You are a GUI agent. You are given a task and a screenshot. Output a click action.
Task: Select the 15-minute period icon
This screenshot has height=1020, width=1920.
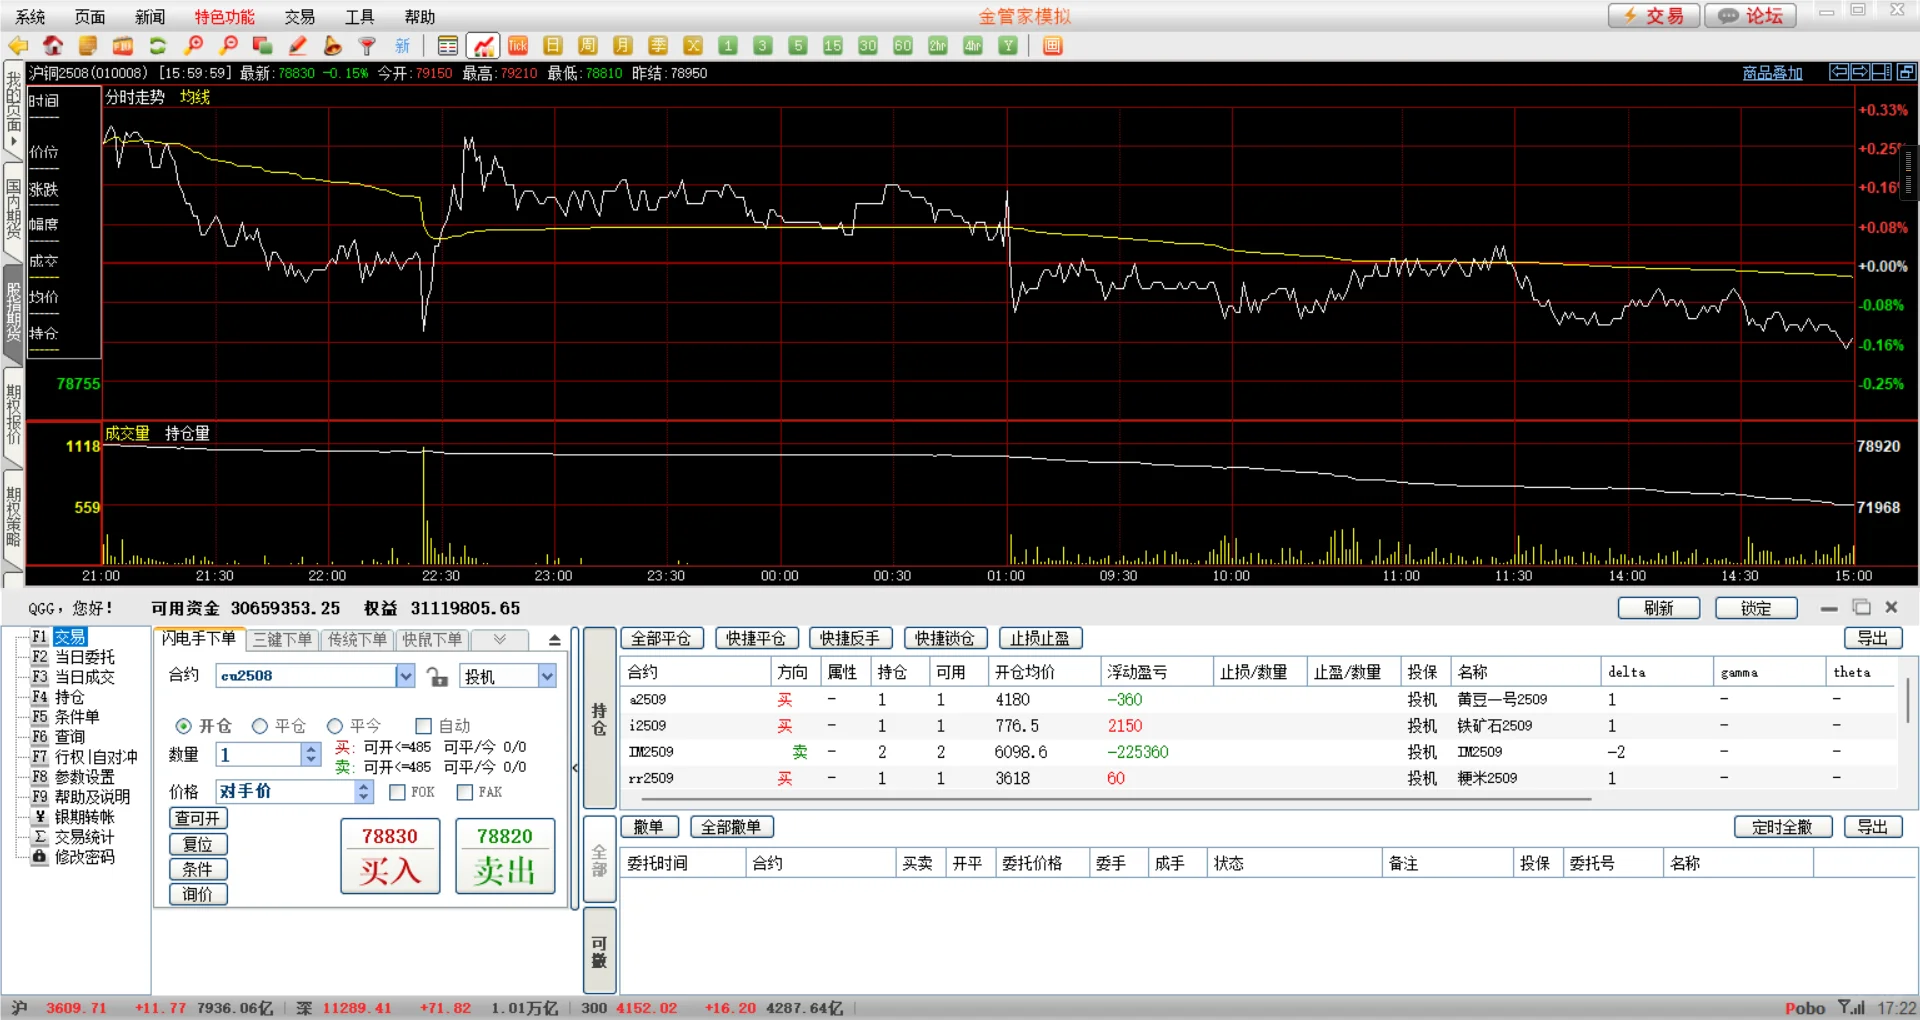[x=833, y=46]
